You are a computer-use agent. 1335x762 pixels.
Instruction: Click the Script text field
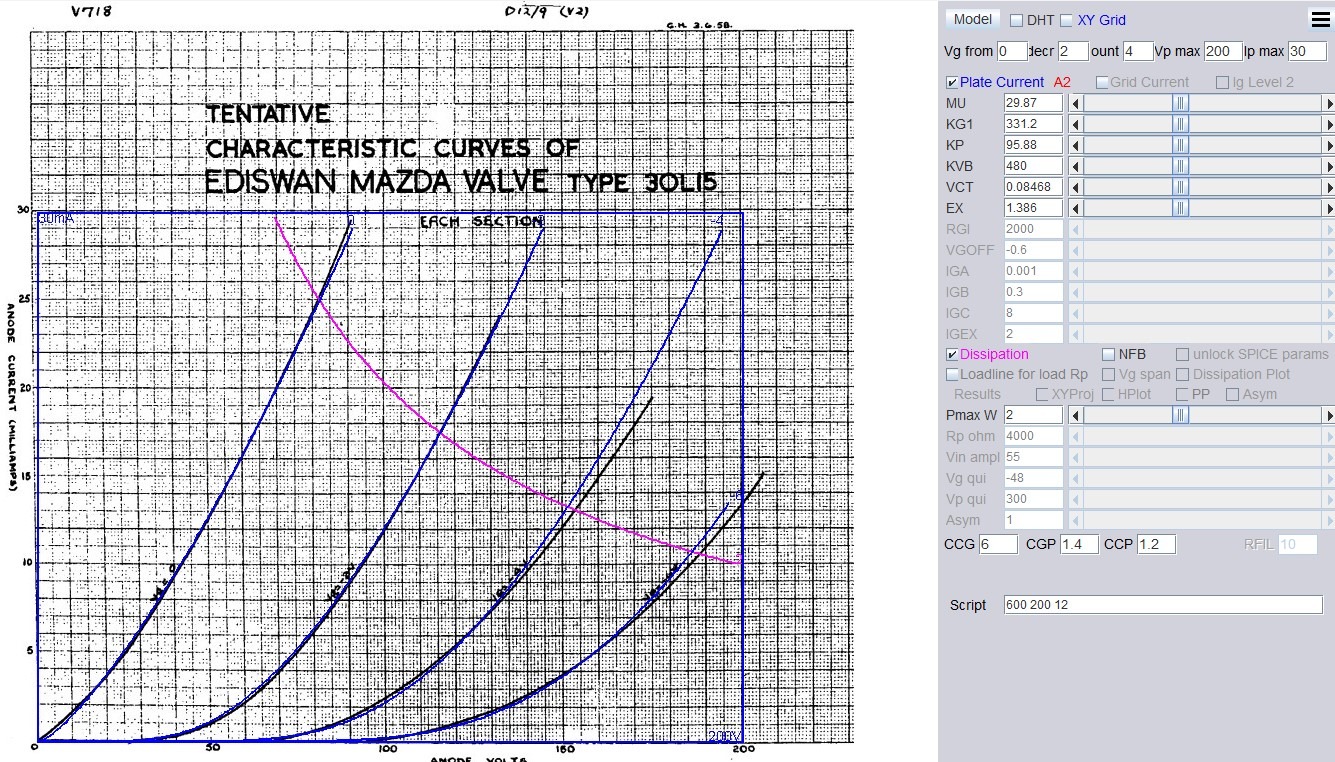pos(1163,605)
